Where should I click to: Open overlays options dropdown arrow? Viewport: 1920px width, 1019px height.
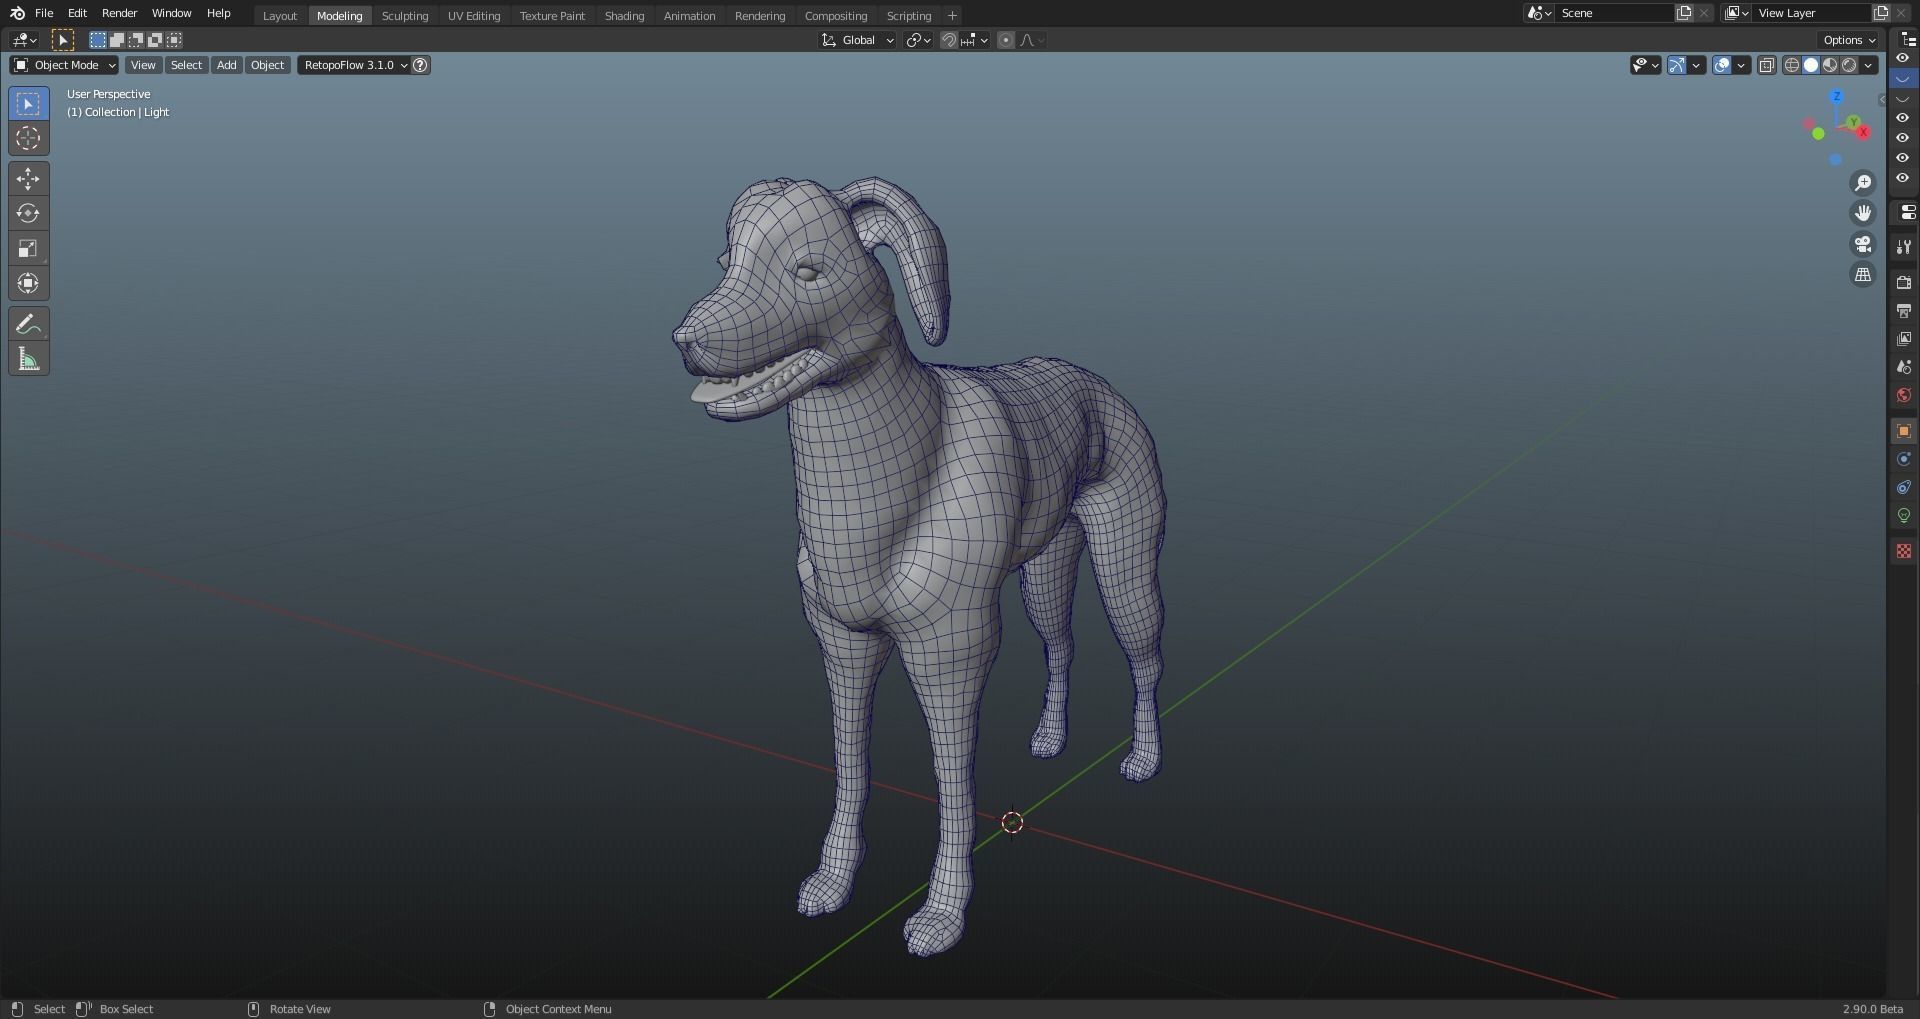(x=1741, y=65)
